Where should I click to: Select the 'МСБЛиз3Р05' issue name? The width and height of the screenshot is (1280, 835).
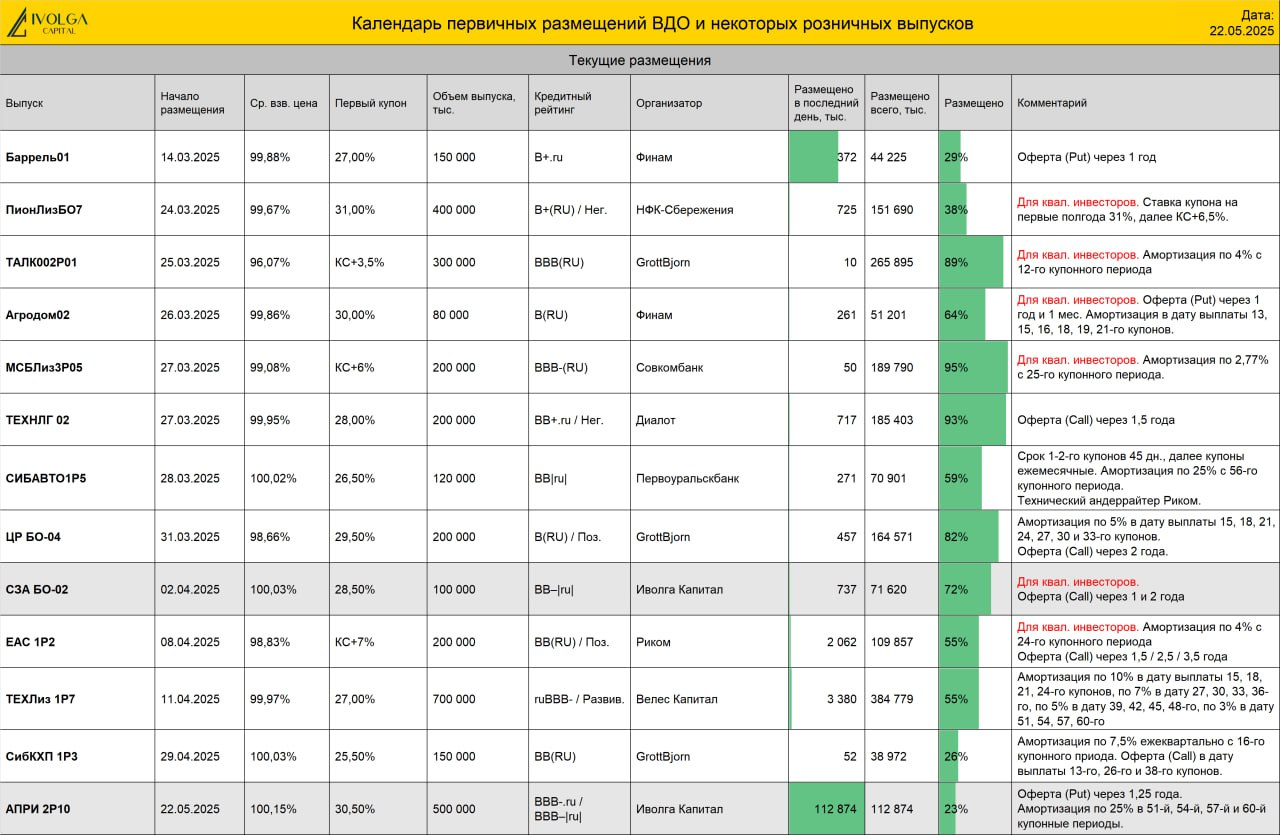43,367
